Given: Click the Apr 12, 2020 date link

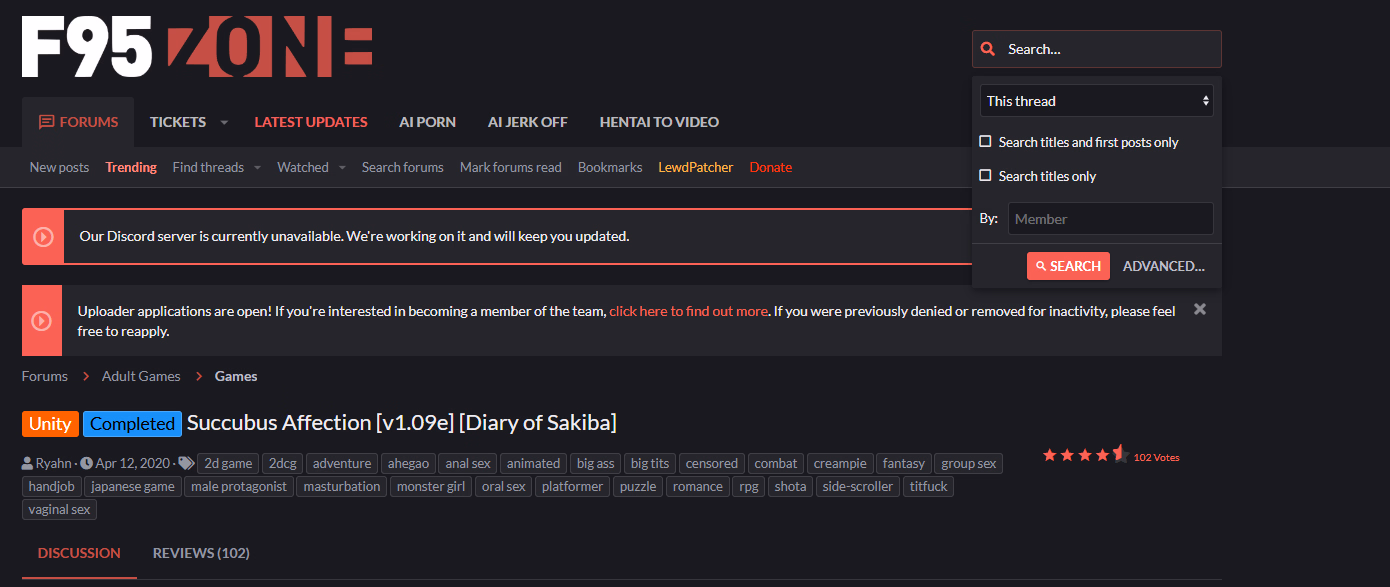Looking at the screenshot, I should pyautogui.click(x=133, y=463).
